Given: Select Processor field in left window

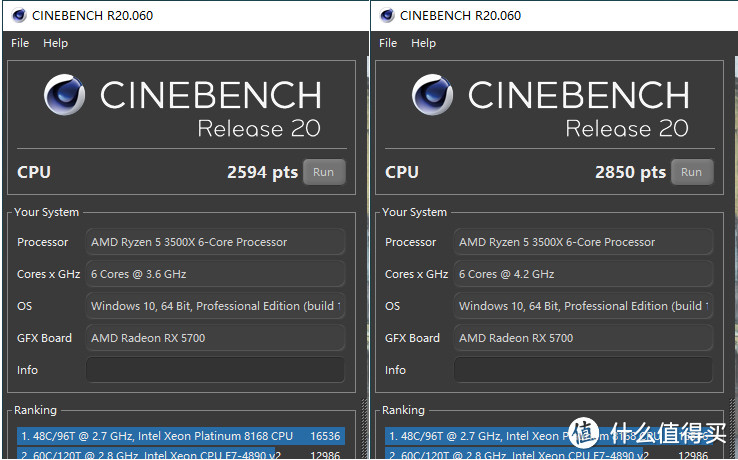Looking at the screenshot, I should click(215, 242).
